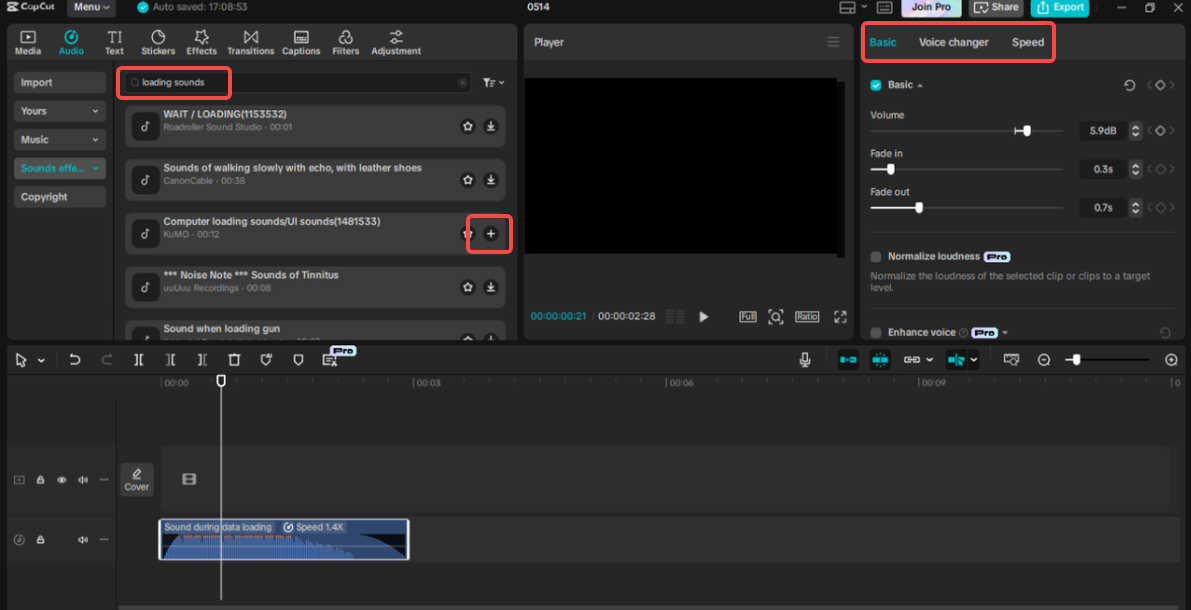
Task: Select the Audio panel in the media toolbar
Action: pyautogui.click(x=71, y=41)
